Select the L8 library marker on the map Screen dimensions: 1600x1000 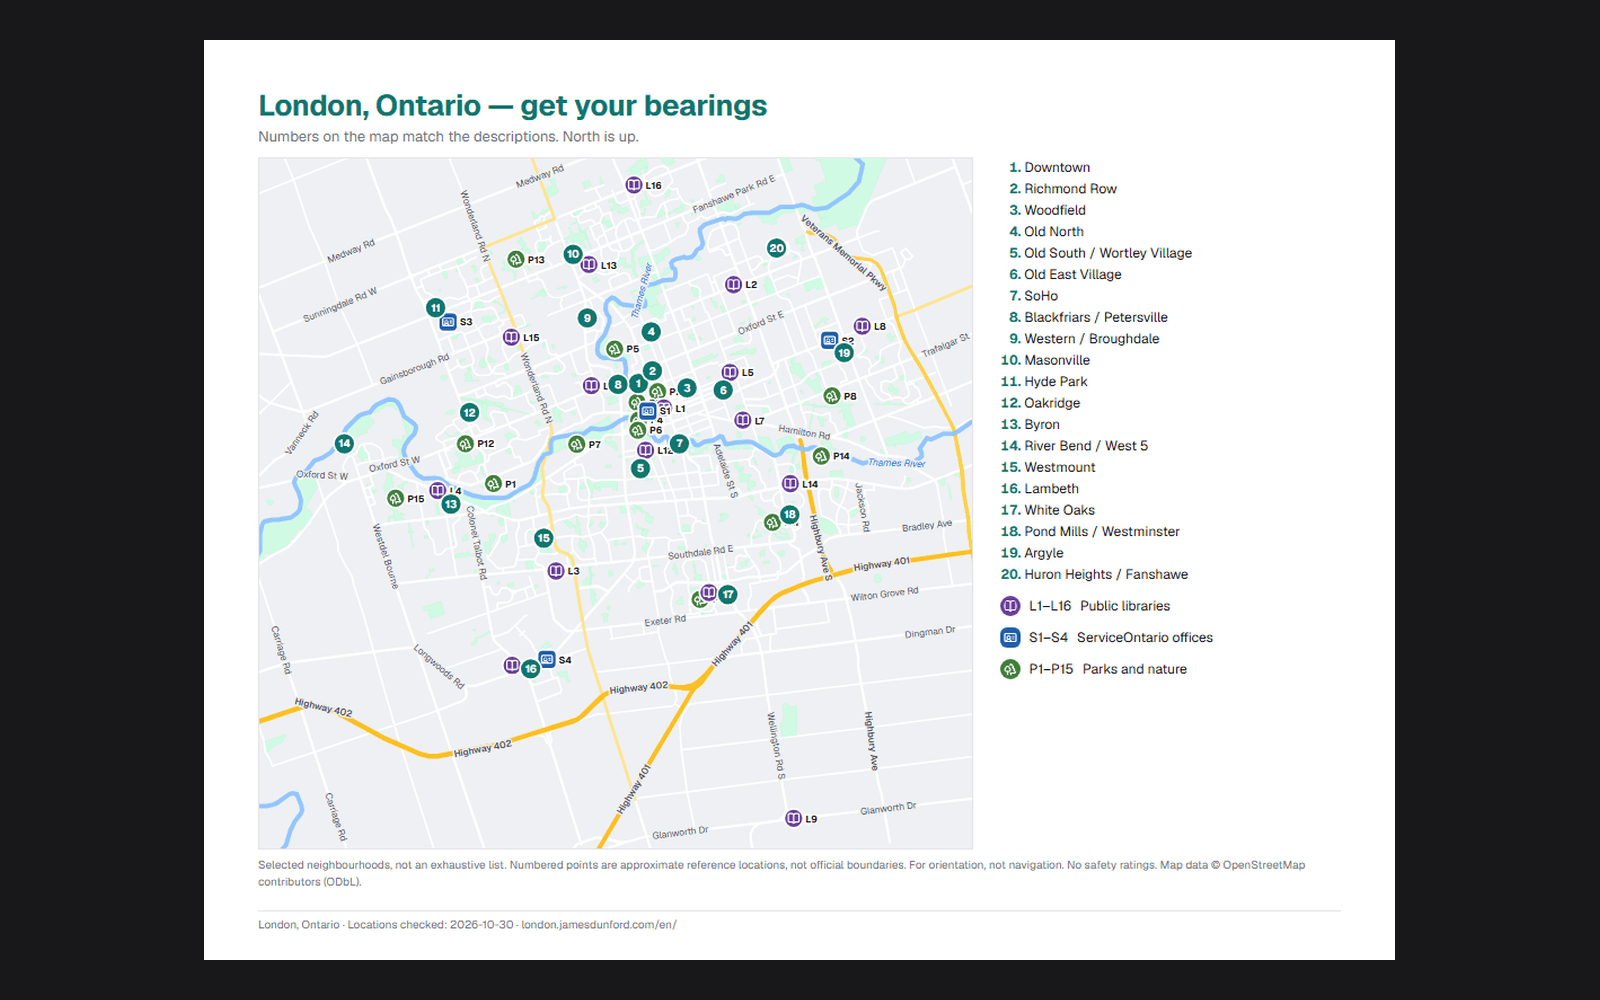[862, 326]
